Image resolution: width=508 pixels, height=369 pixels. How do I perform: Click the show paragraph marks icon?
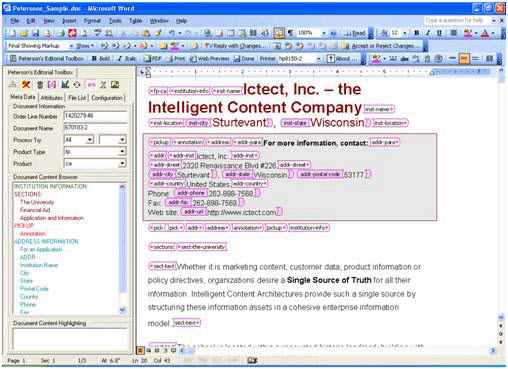pos(290,33)
